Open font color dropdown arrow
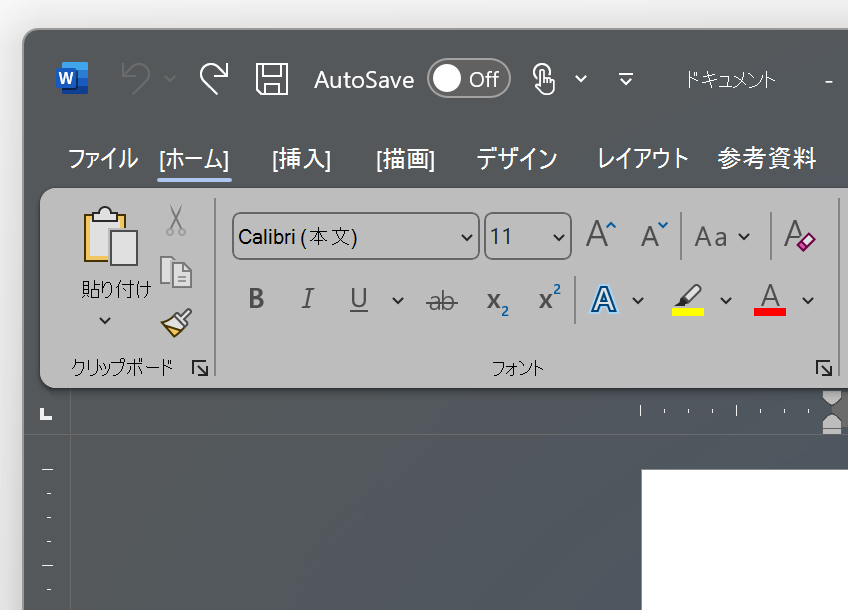Viewport: 848px width, 610px height. [x=808, y=301]
